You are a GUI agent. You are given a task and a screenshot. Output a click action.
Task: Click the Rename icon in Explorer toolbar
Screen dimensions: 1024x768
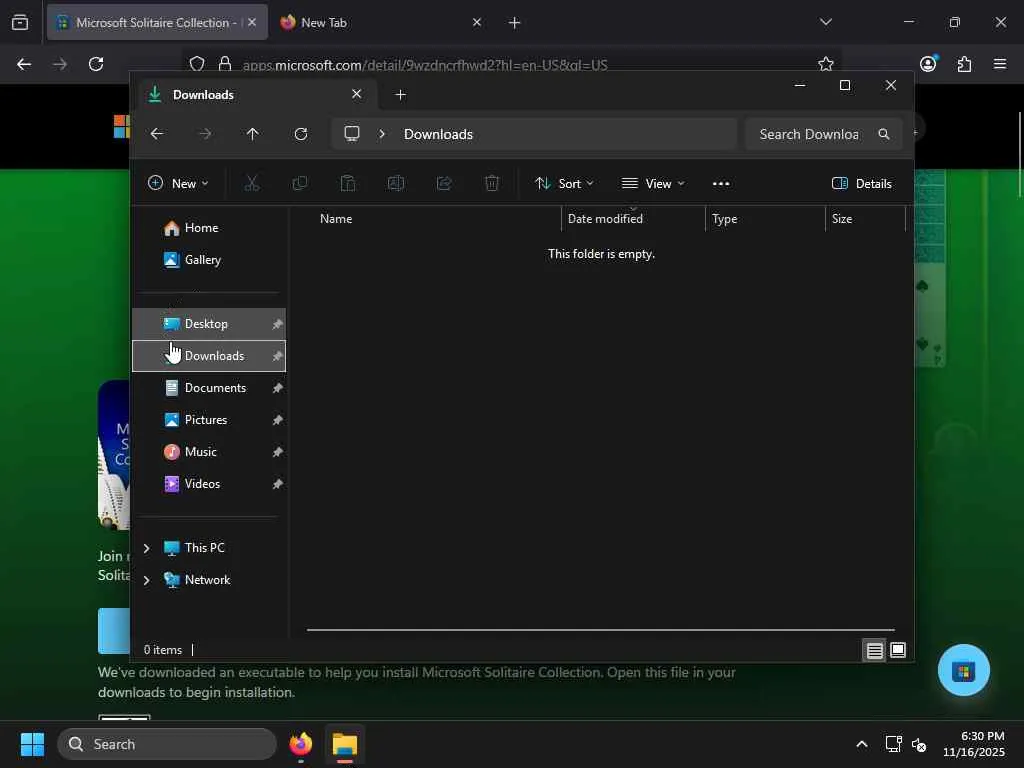tap(396, 184)
